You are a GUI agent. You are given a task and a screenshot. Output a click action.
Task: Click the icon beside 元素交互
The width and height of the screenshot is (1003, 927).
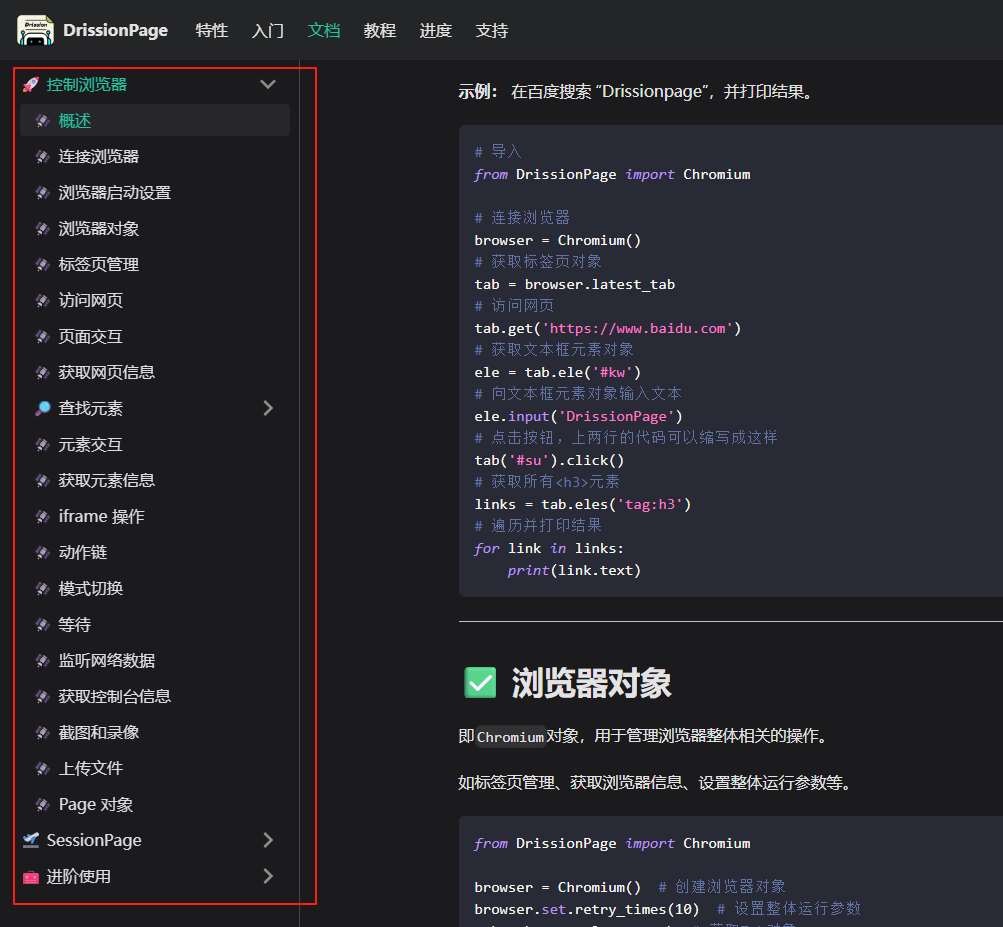click(x=43, y=445)
